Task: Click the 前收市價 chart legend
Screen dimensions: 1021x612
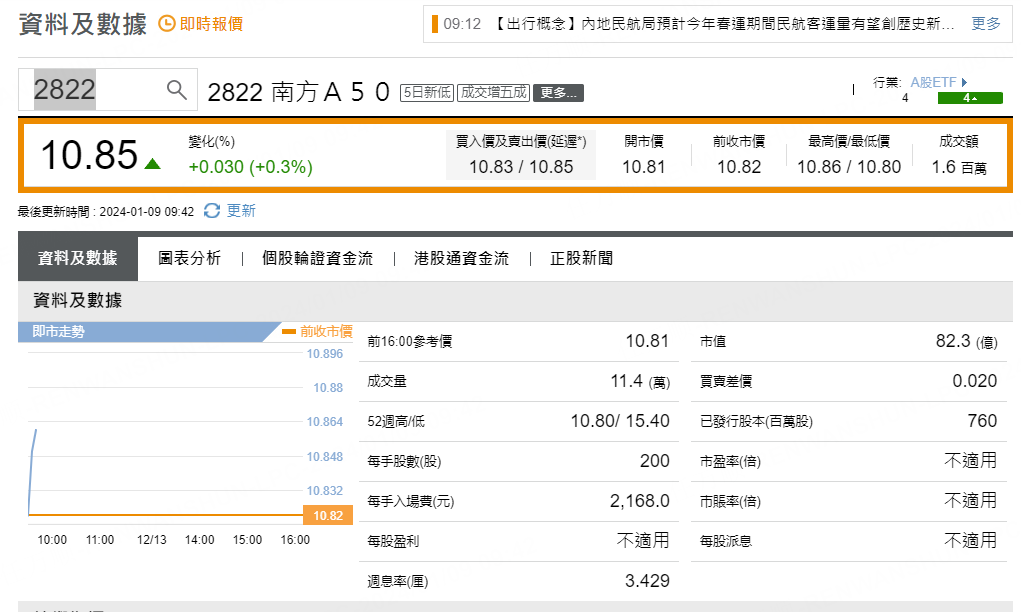Action: point(317,331)
